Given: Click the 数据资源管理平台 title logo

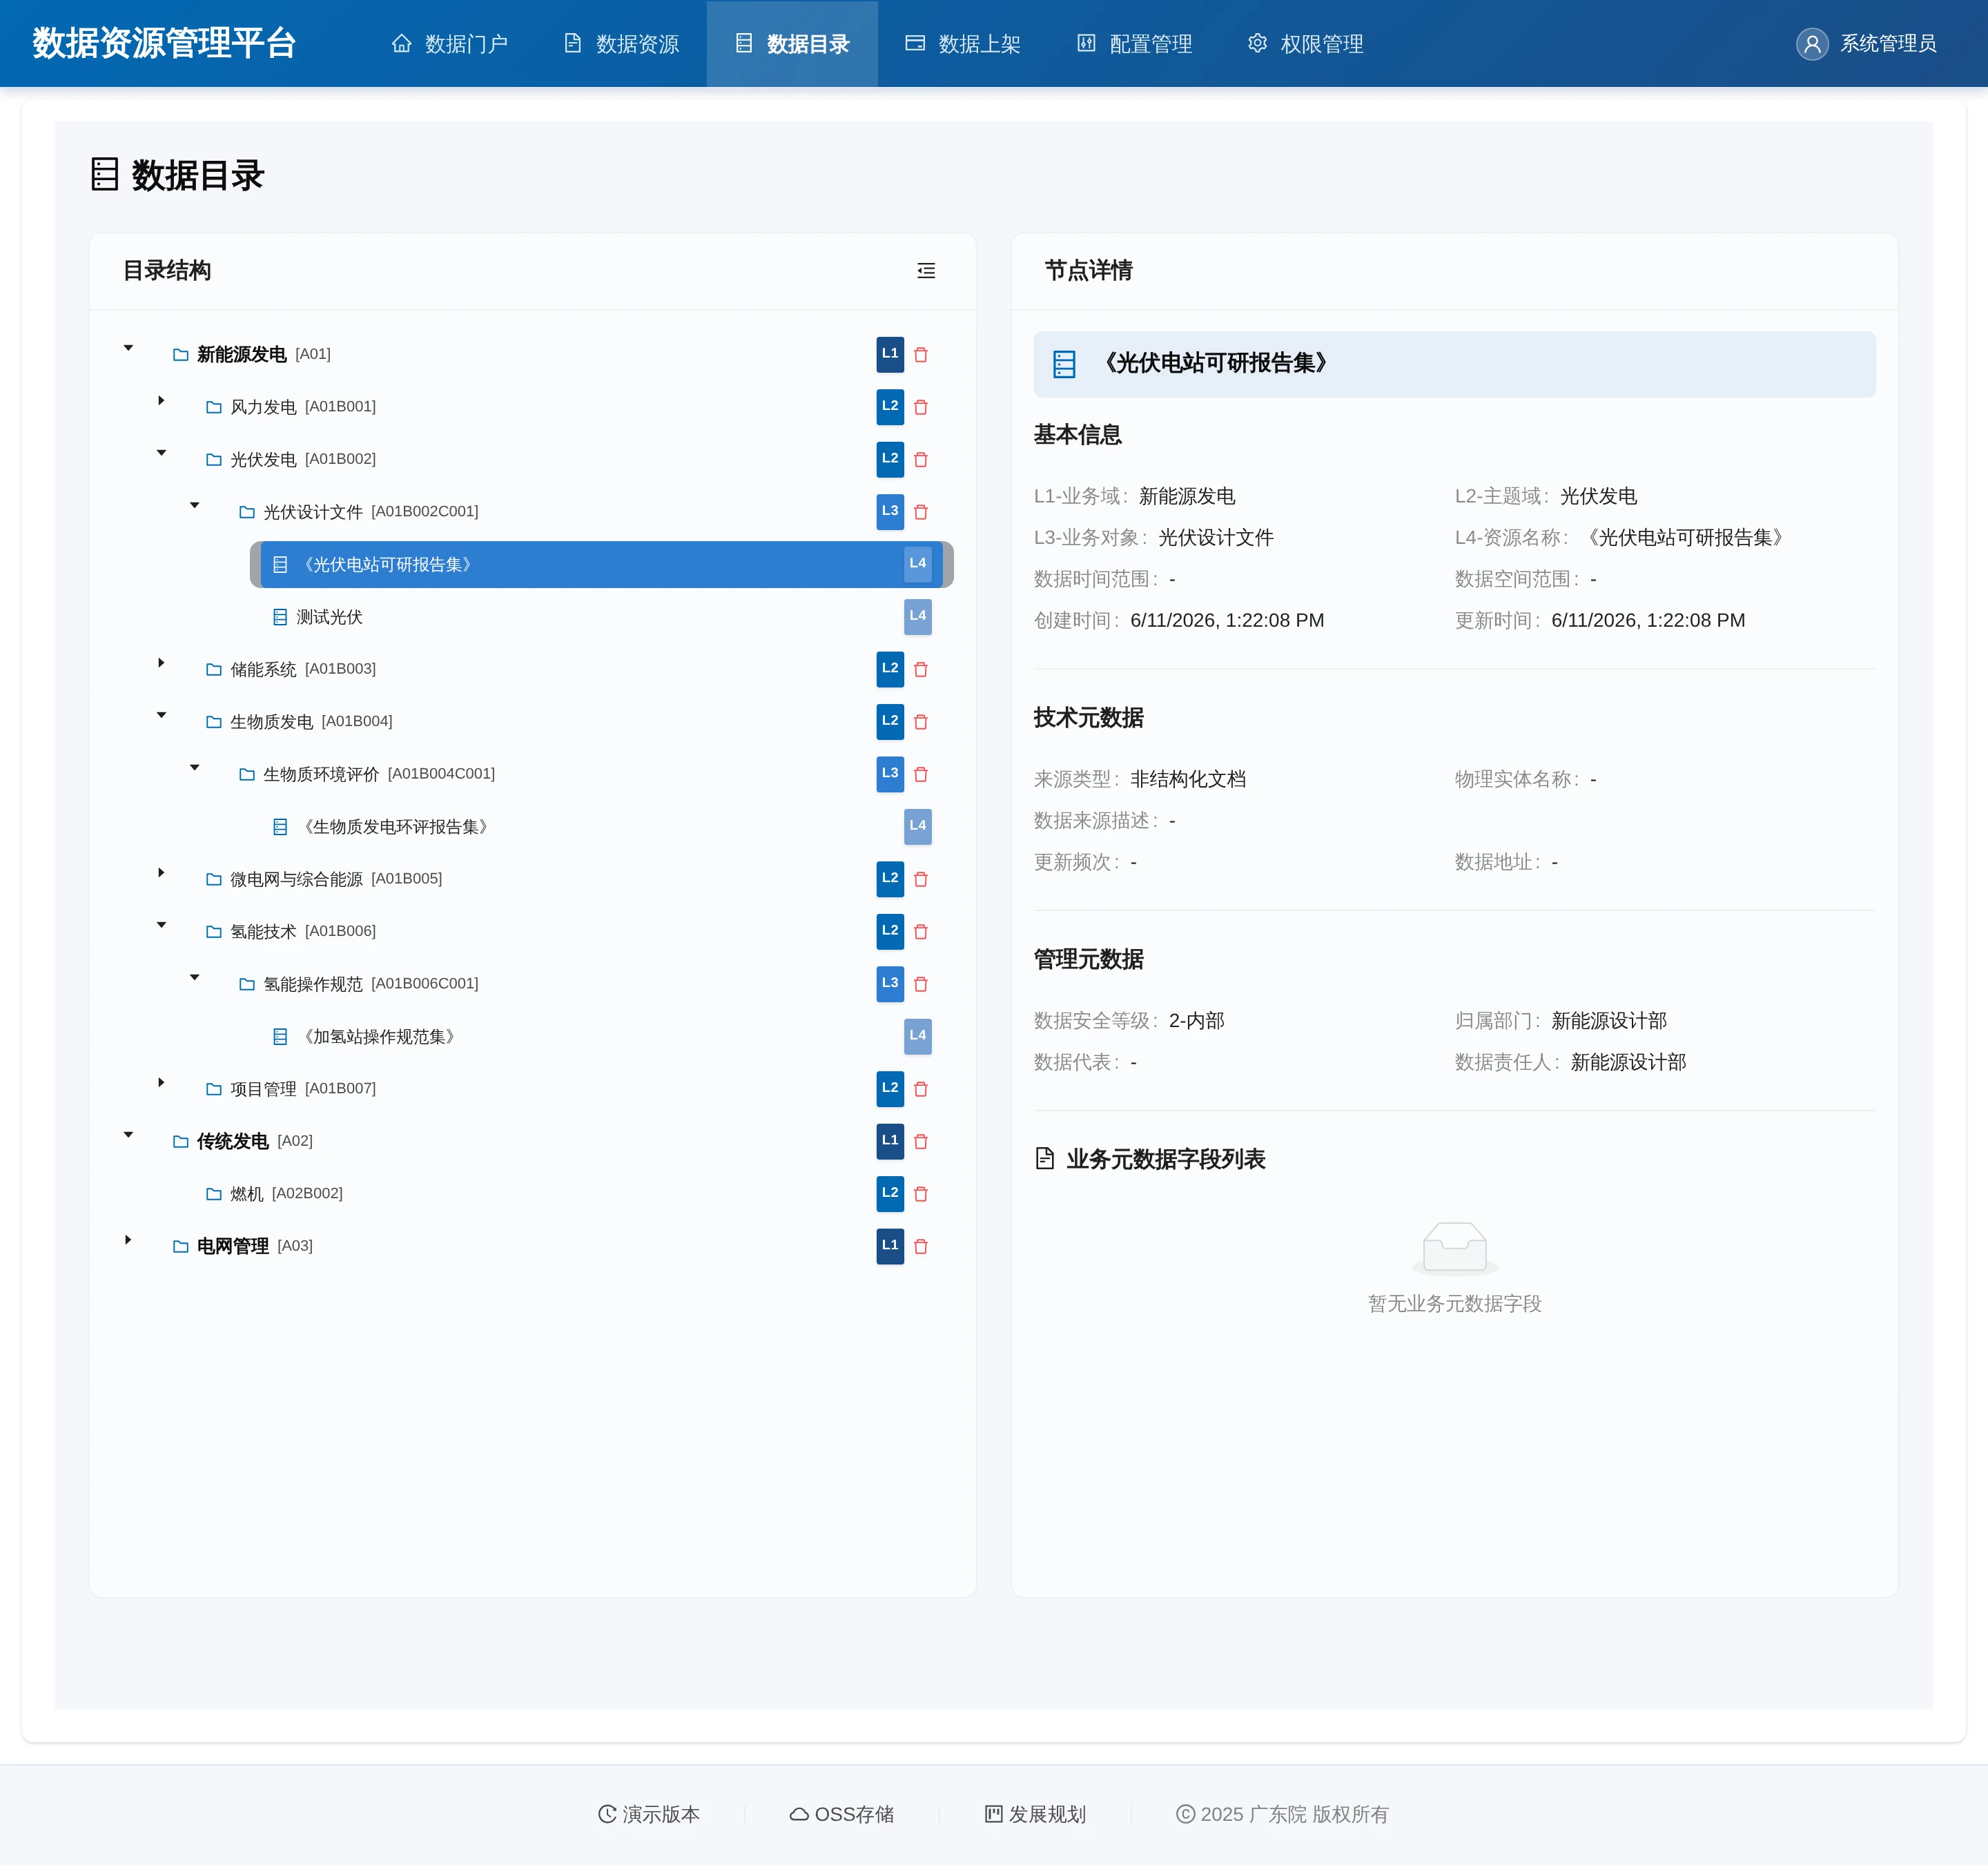Looking at the screenshot, I should coord(164,43).
